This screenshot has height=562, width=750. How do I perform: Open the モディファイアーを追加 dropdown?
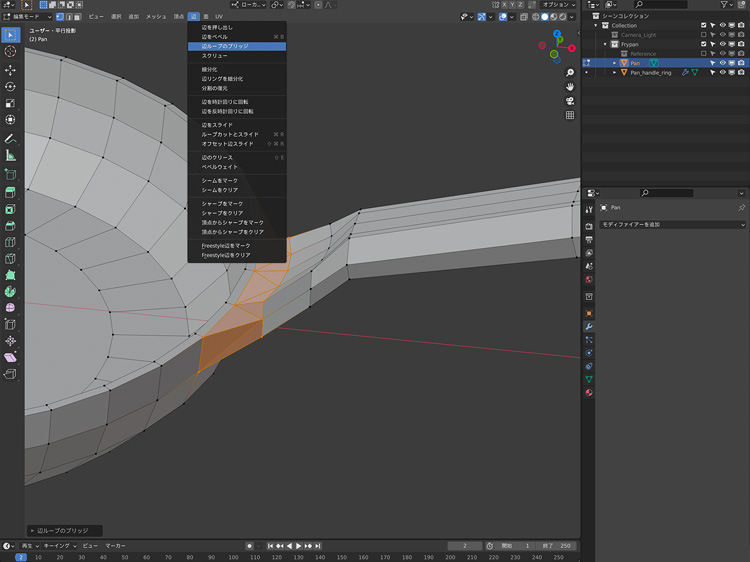(x=672, y=224)
